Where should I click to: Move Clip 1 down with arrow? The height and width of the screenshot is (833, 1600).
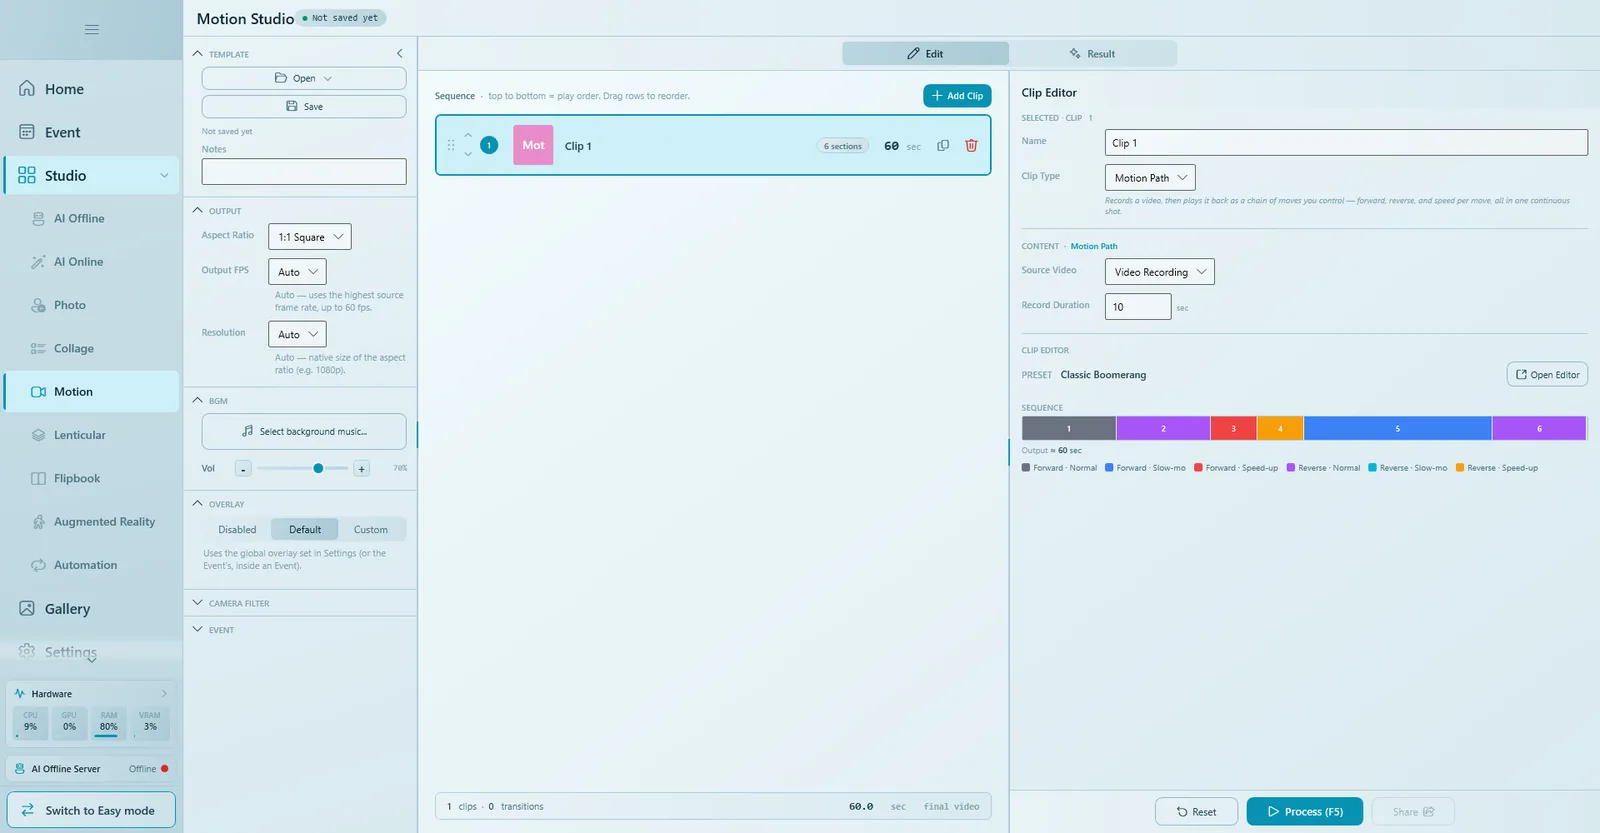[x=468, y=155]
